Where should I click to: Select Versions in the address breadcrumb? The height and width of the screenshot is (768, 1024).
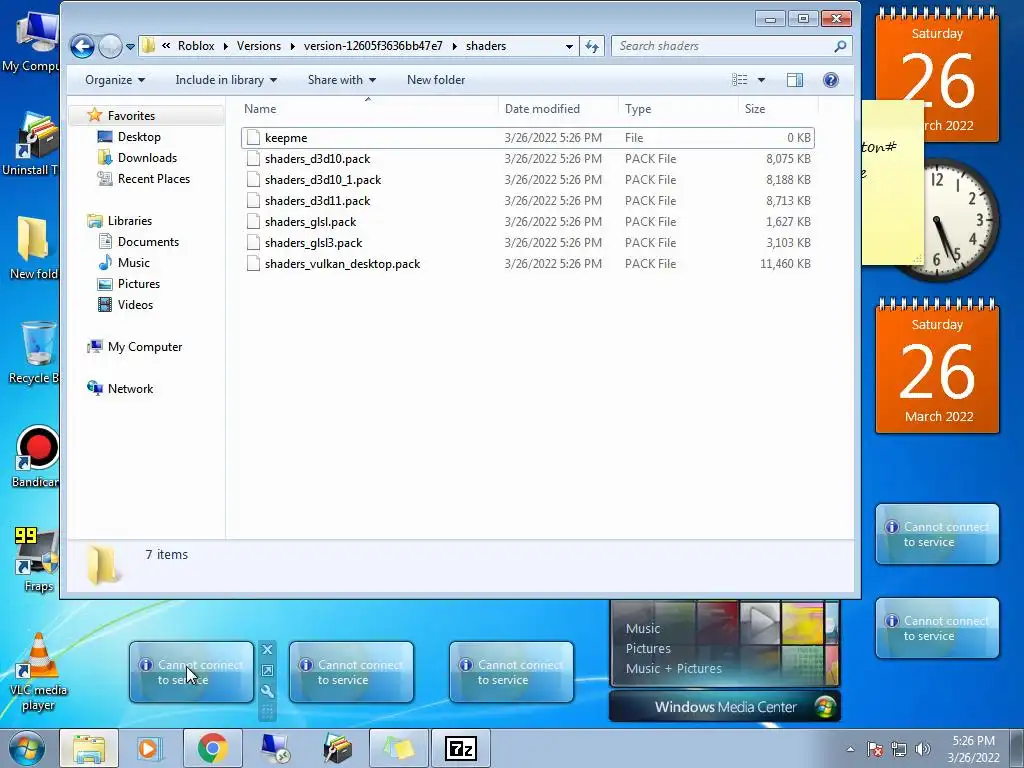click(x=259, y=46)
